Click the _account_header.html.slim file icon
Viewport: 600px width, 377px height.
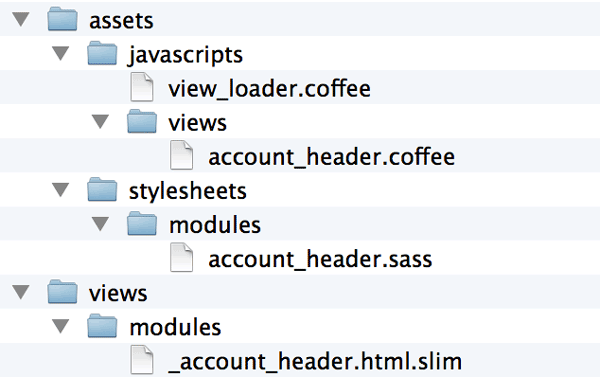[142, 360]
